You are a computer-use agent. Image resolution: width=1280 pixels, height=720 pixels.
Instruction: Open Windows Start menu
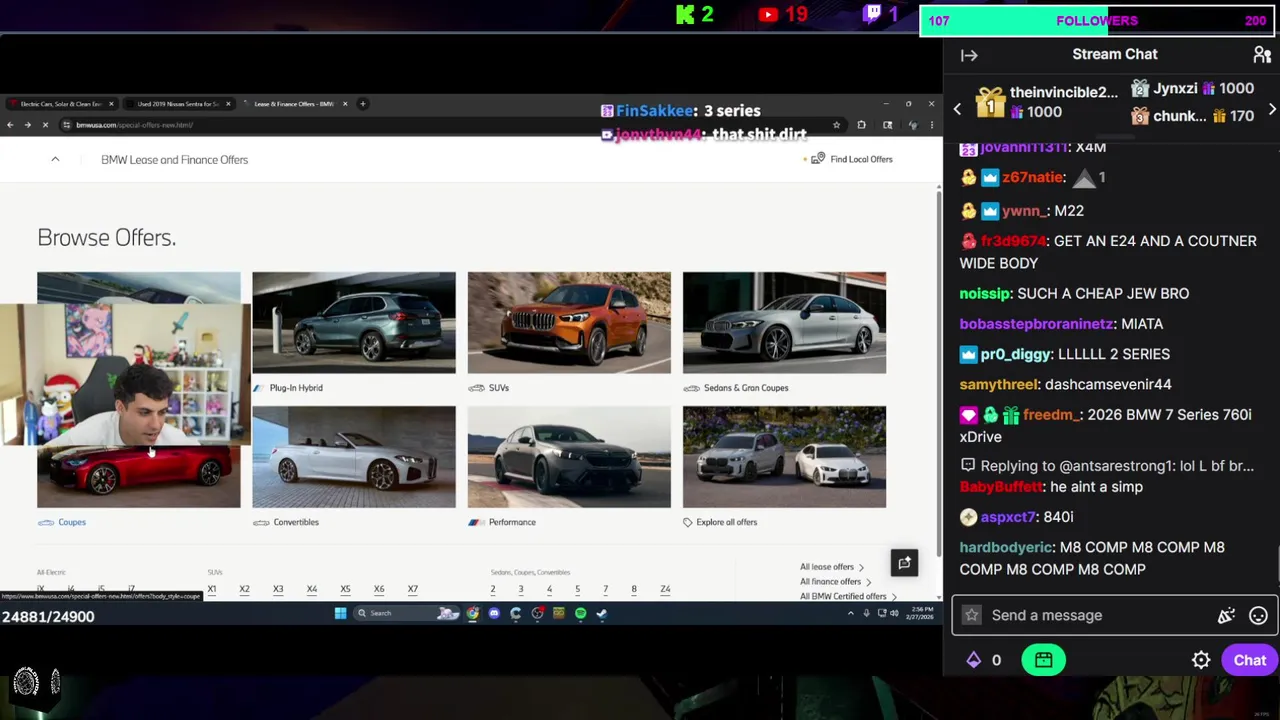pyautogui.click(x=340, y=613)
